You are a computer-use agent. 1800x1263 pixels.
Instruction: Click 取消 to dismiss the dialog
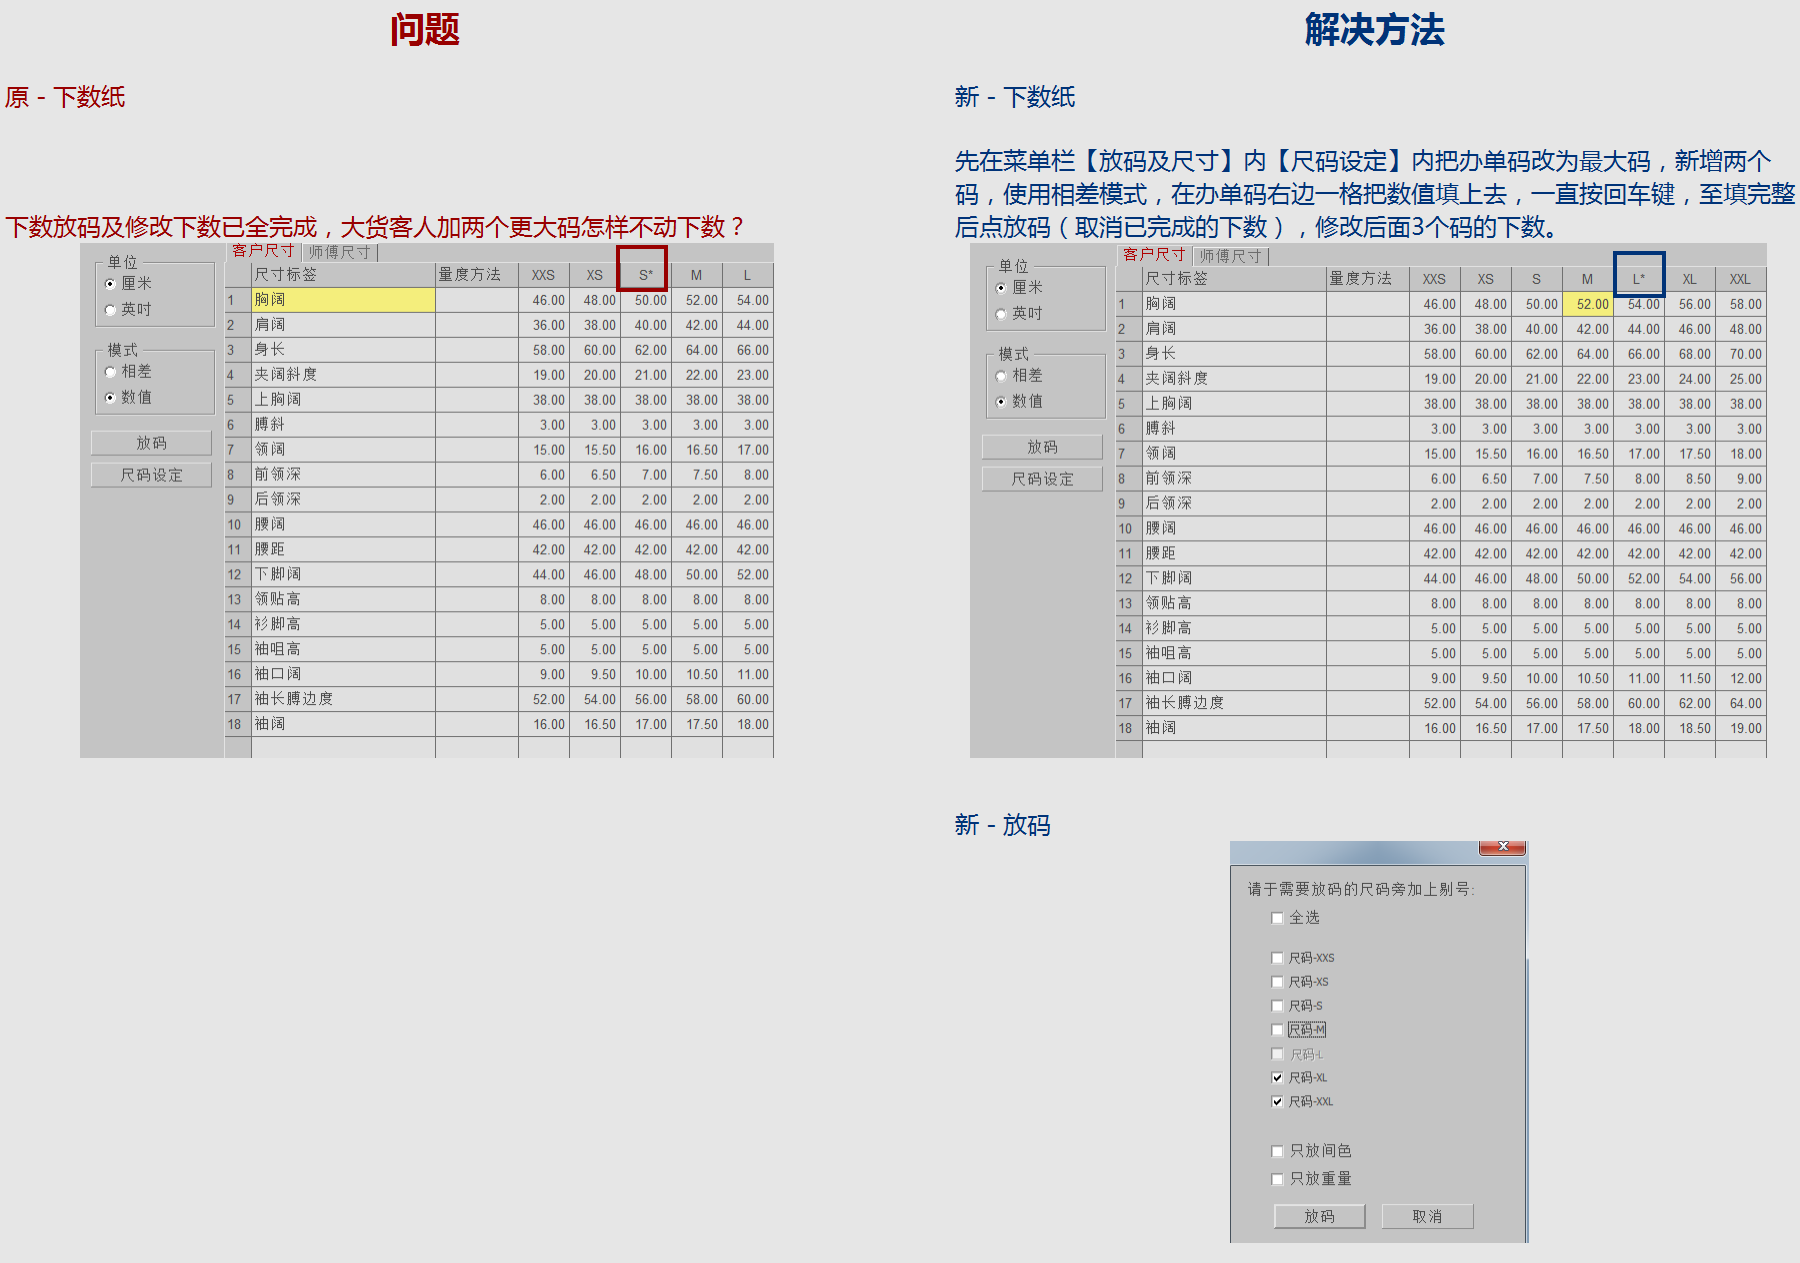1428,1216
